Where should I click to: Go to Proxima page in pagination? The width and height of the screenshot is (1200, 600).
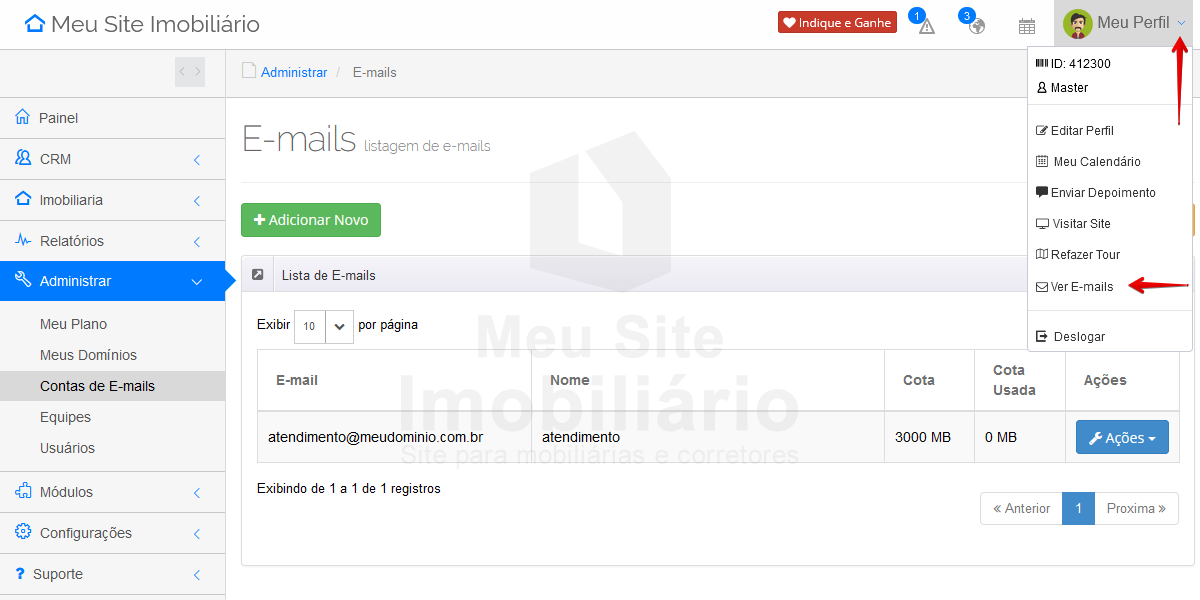tap(1136, 508)
